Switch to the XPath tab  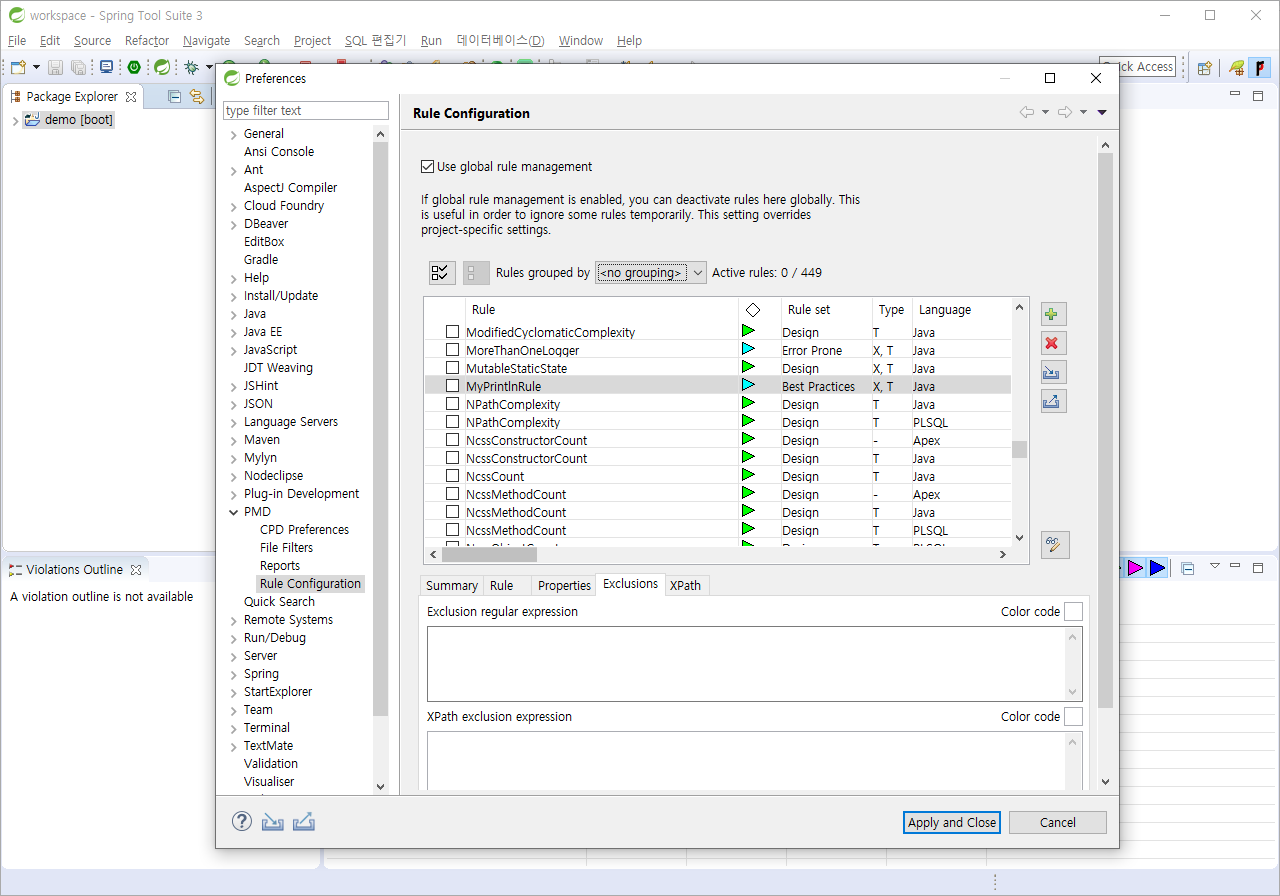(x=685, y=586)
